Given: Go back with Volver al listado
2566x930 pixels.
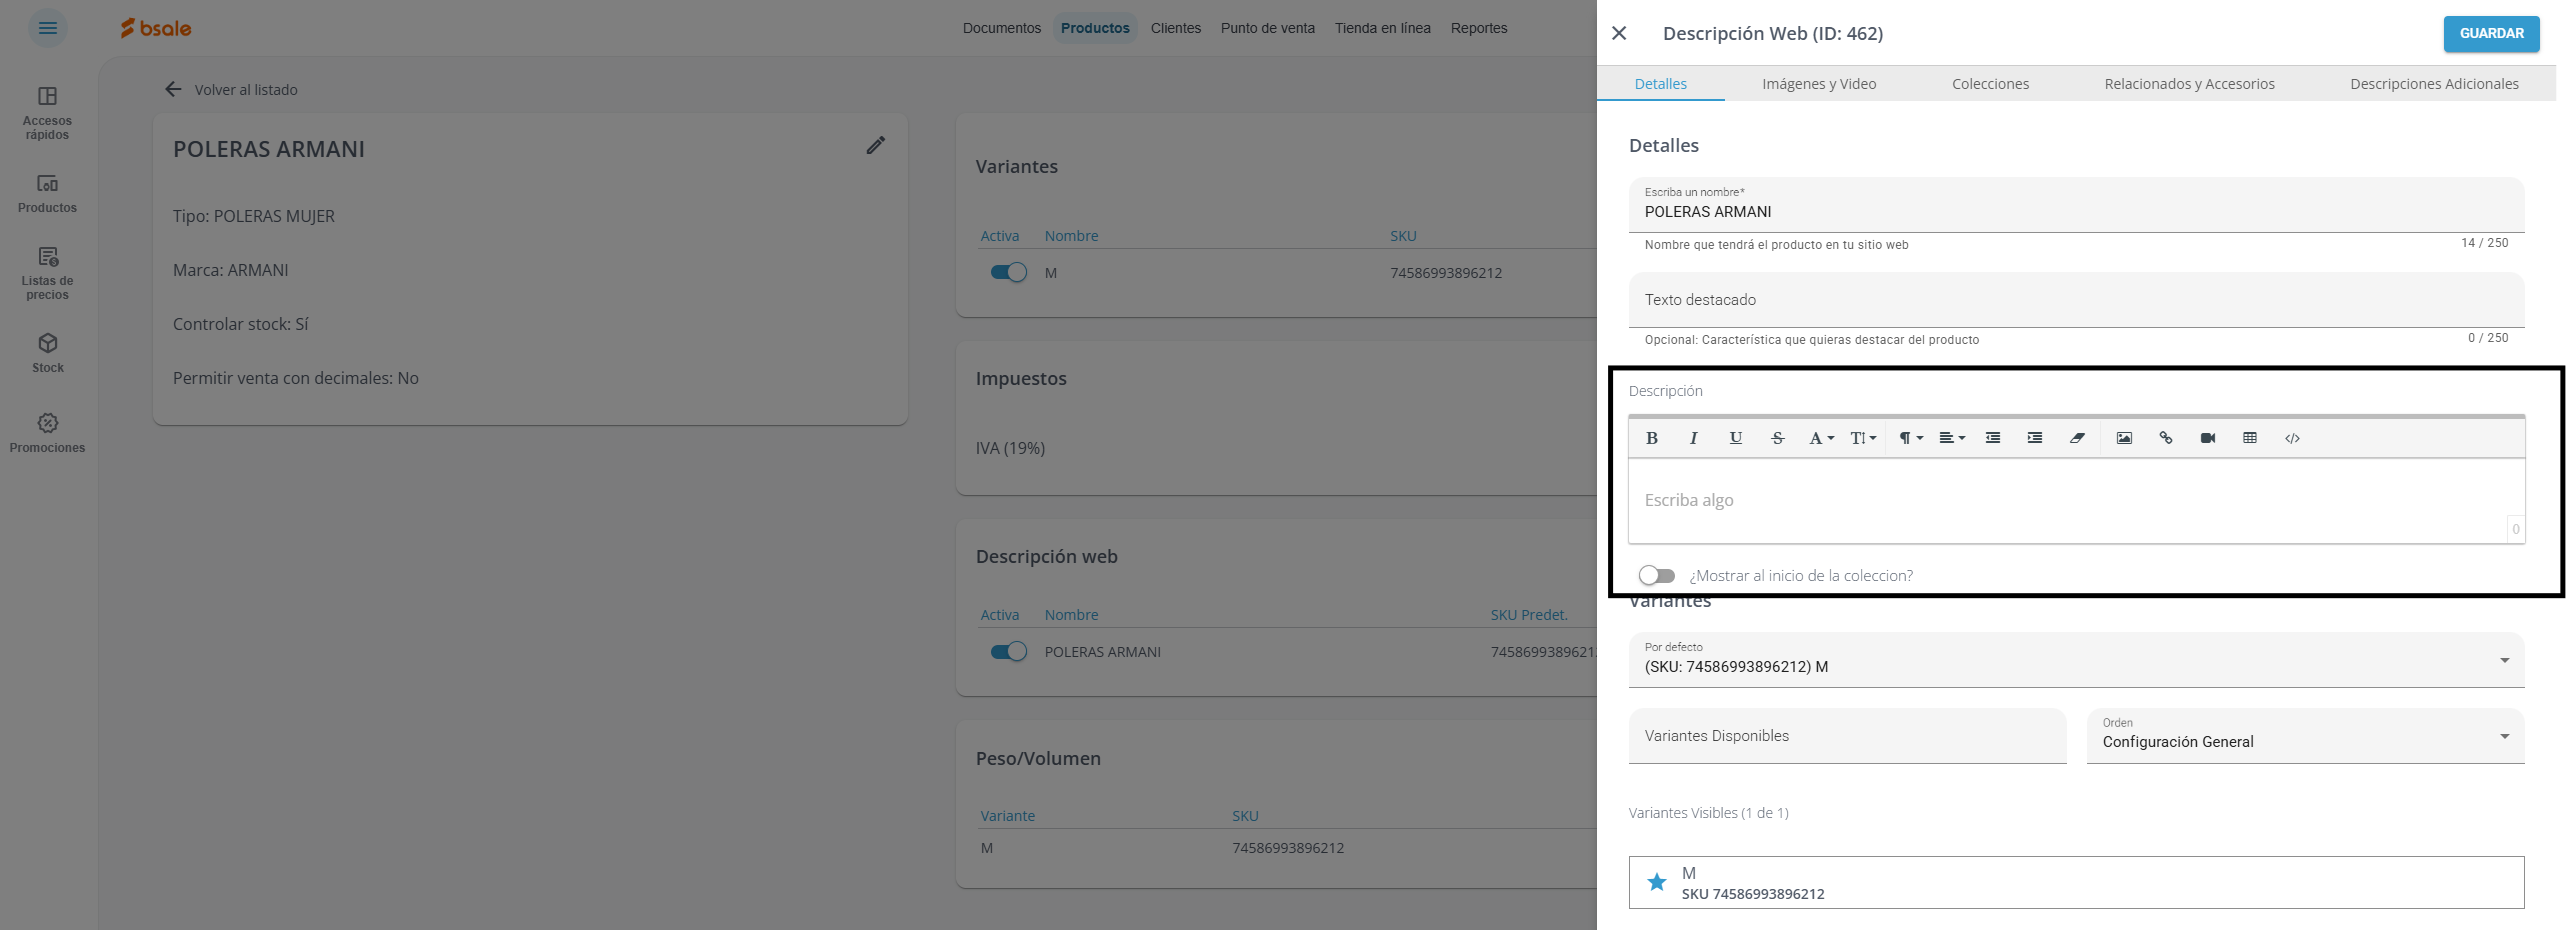Looking at the screenshot, I should click(231, 89).
